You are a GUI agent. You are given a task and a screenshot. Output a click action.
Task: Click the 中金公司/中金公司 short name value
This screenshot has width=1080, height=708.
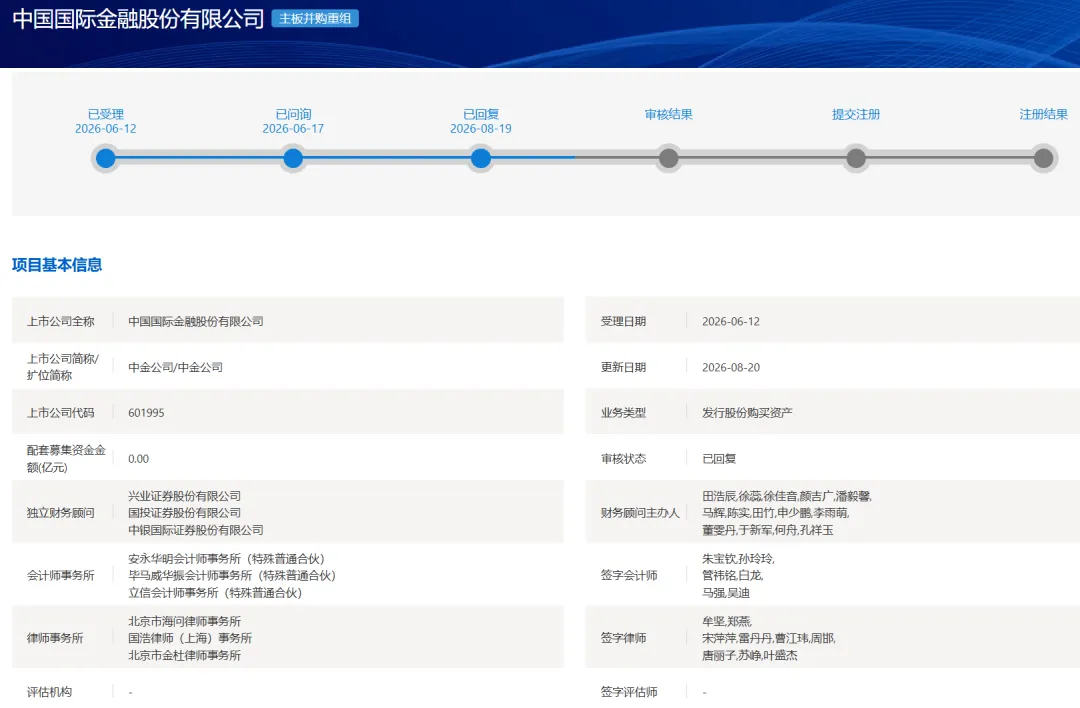[176, 367]
